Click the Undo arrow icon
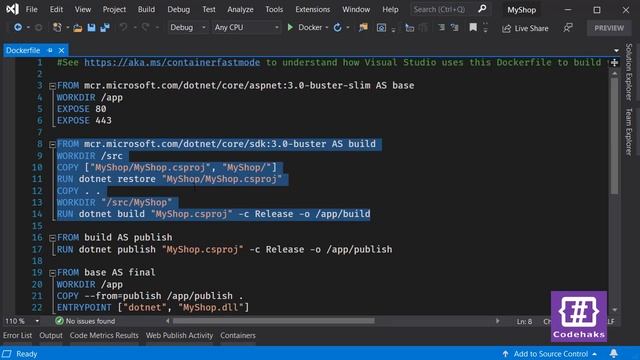This screenshot has width=640, height=360. click(123, 27)
